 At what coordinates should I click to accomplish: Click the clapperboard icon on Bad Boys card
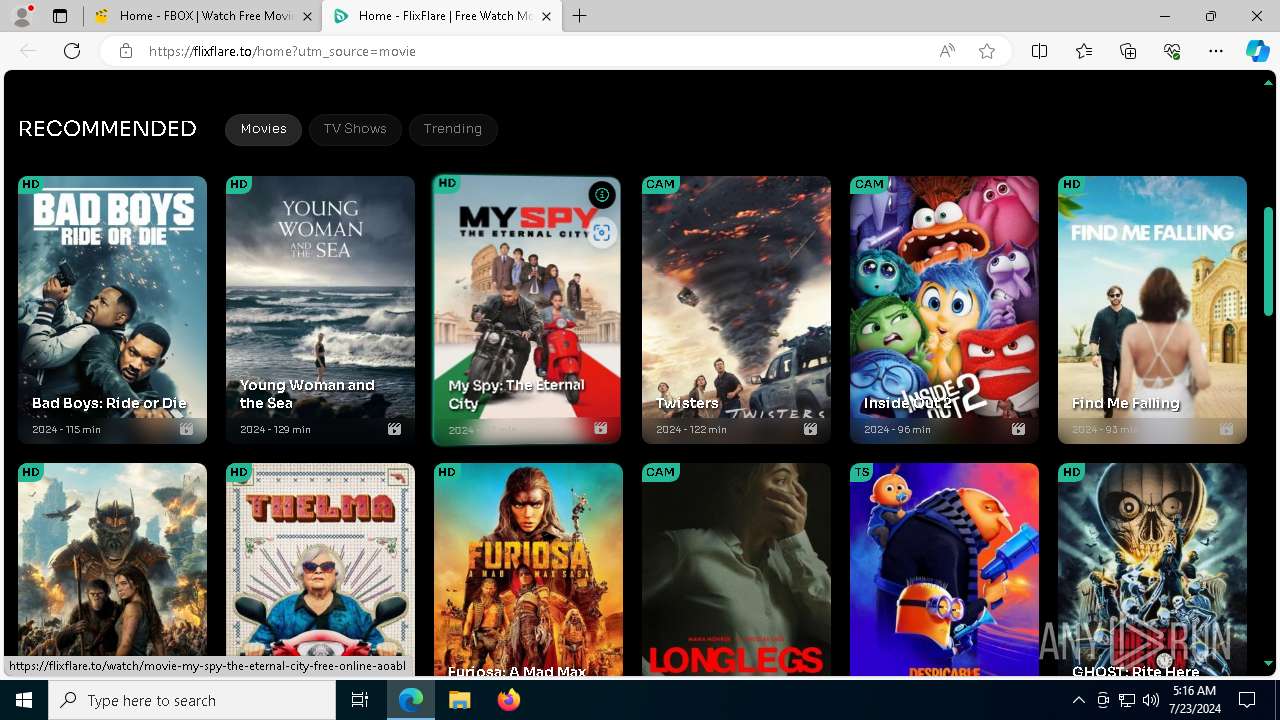pos(186,429)
